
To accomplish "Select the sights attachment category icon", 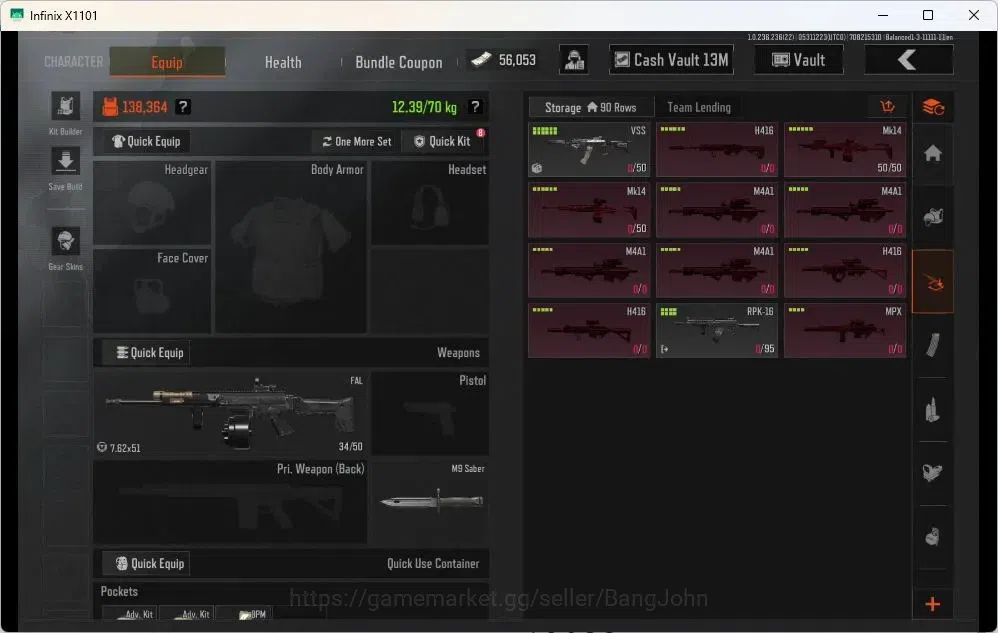I will (x=933, y=473).
